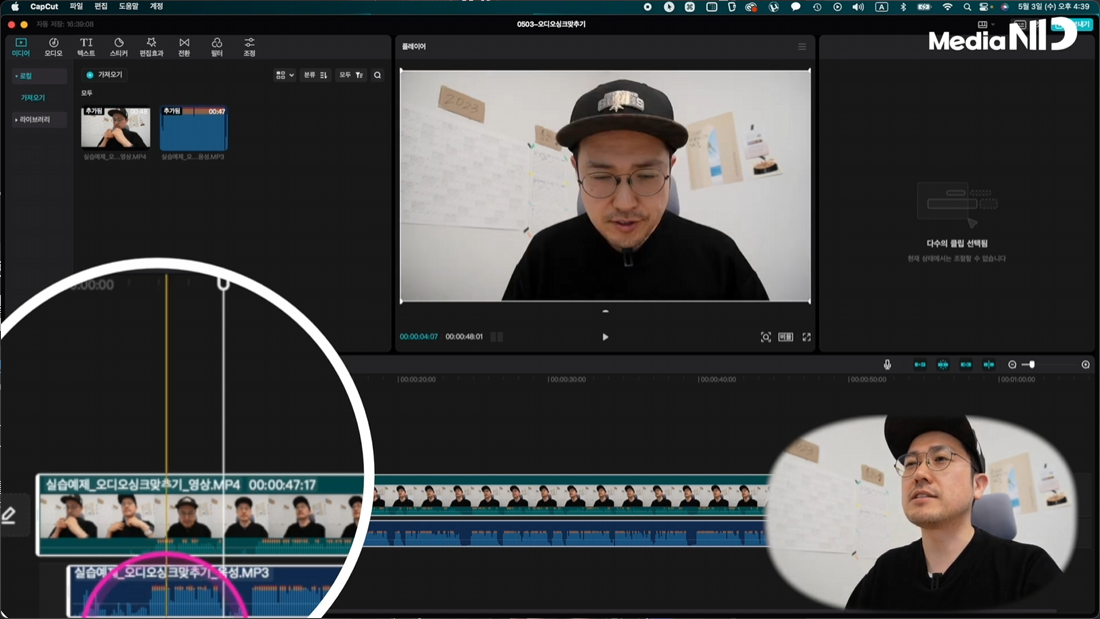Open Spotlight search in menu bar

tap(967, 6)
